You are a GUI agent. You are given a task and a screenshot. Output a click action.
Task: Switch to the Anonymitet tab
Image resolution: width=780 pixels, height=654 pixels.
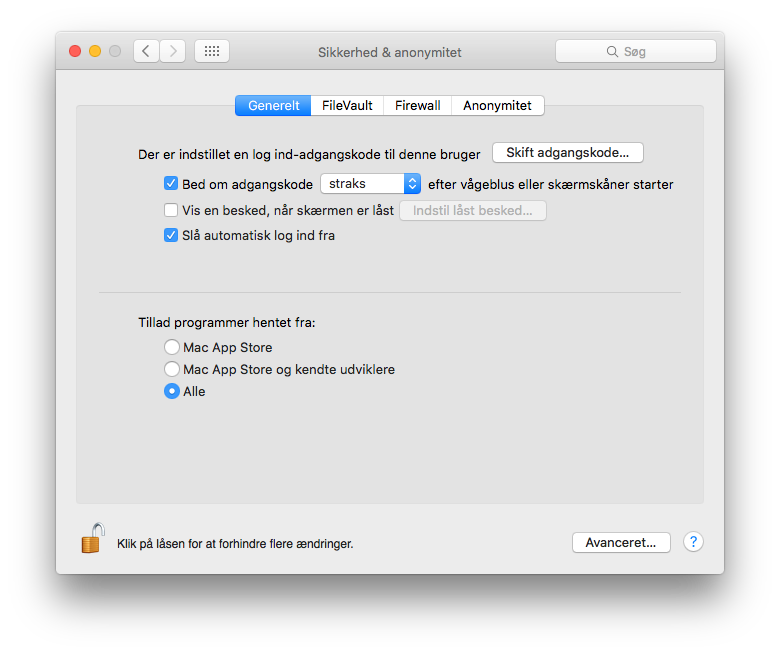click(x=497, y=105)
